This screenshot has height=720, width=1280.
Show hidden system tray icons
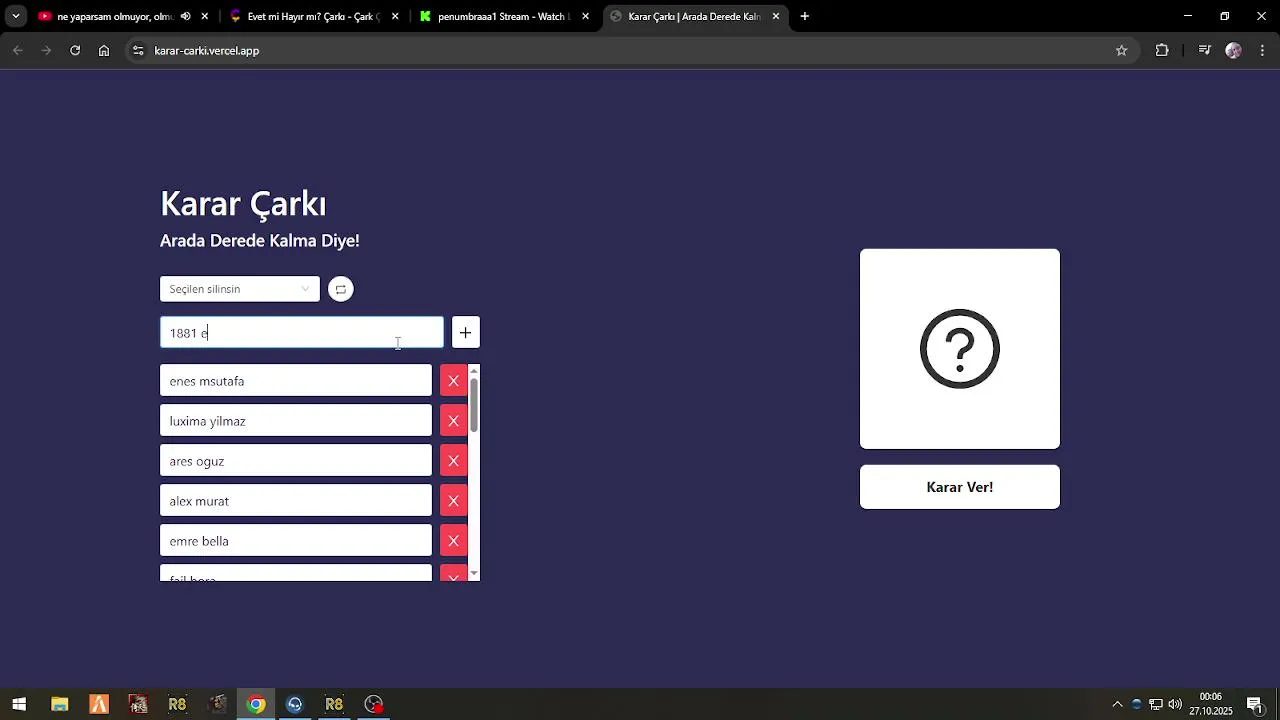pyautogui.click(x=1117, y=704)
